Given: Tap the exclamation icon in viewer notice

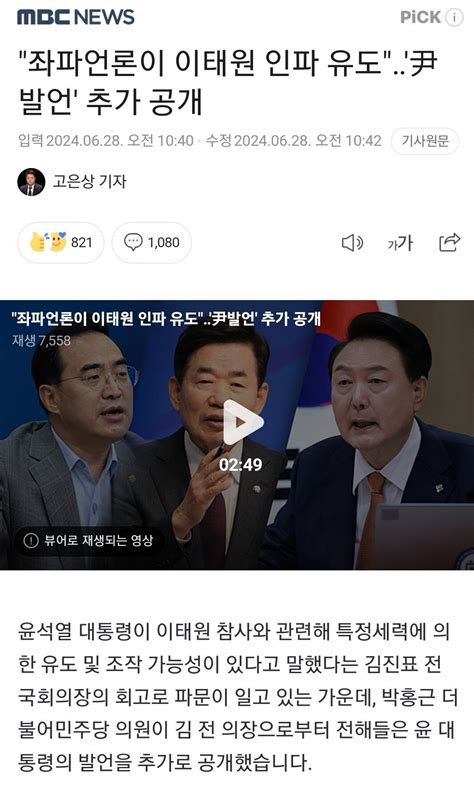Looking at the screenshot, I should coord(31,540).
